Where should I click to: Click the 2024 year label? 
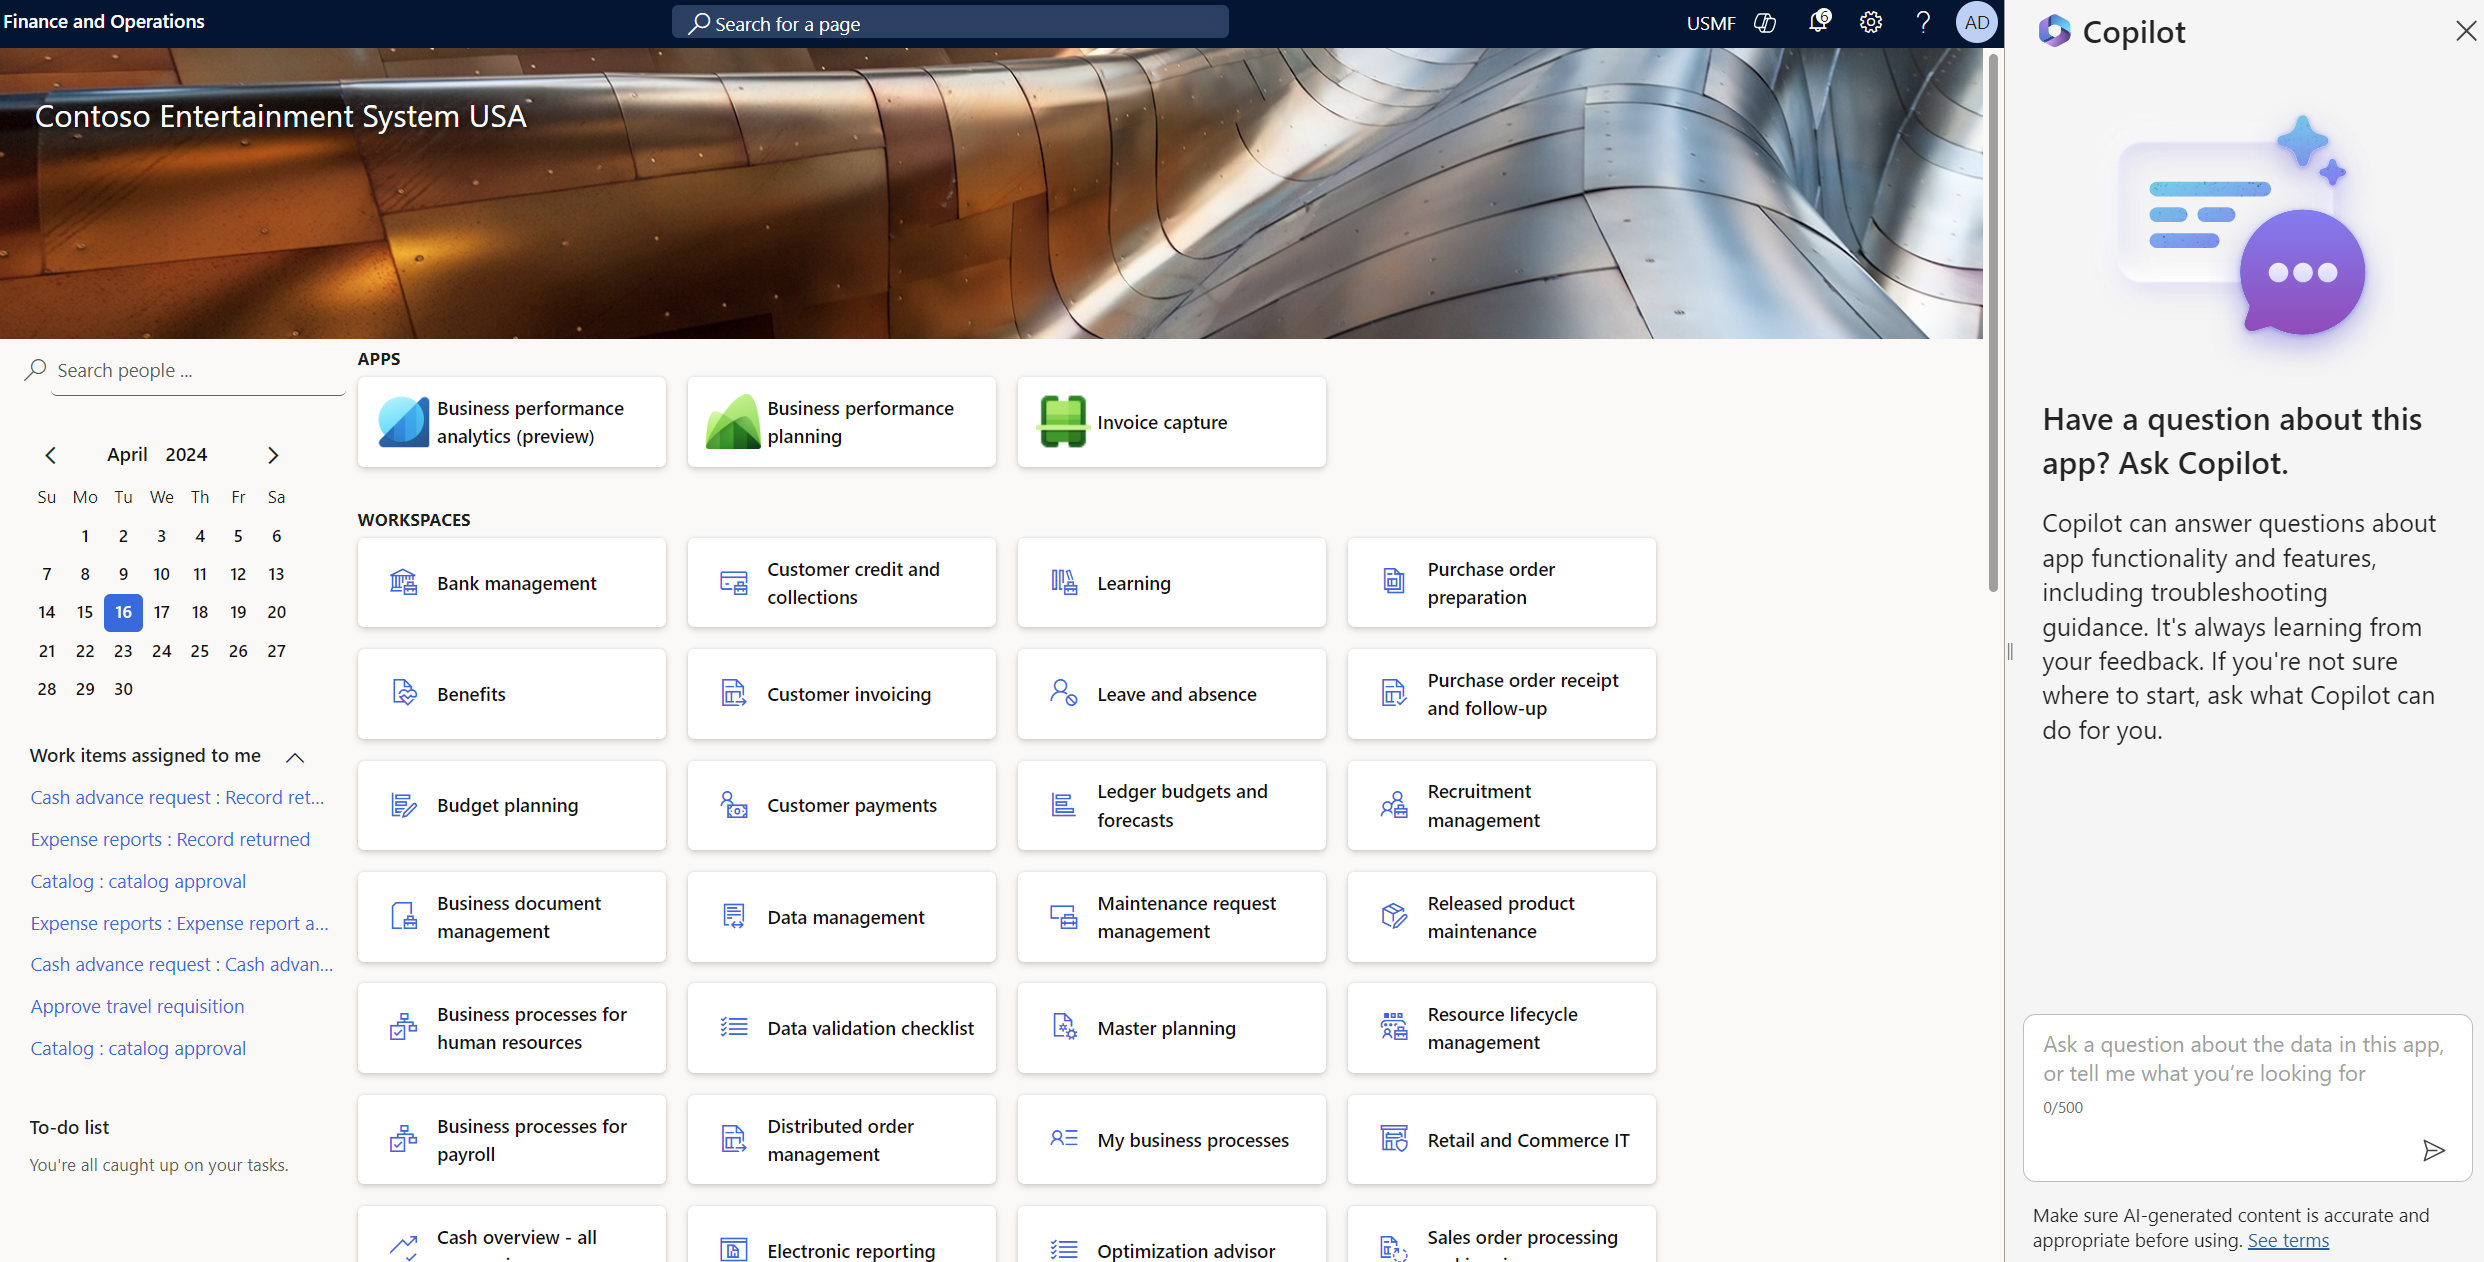186,454
